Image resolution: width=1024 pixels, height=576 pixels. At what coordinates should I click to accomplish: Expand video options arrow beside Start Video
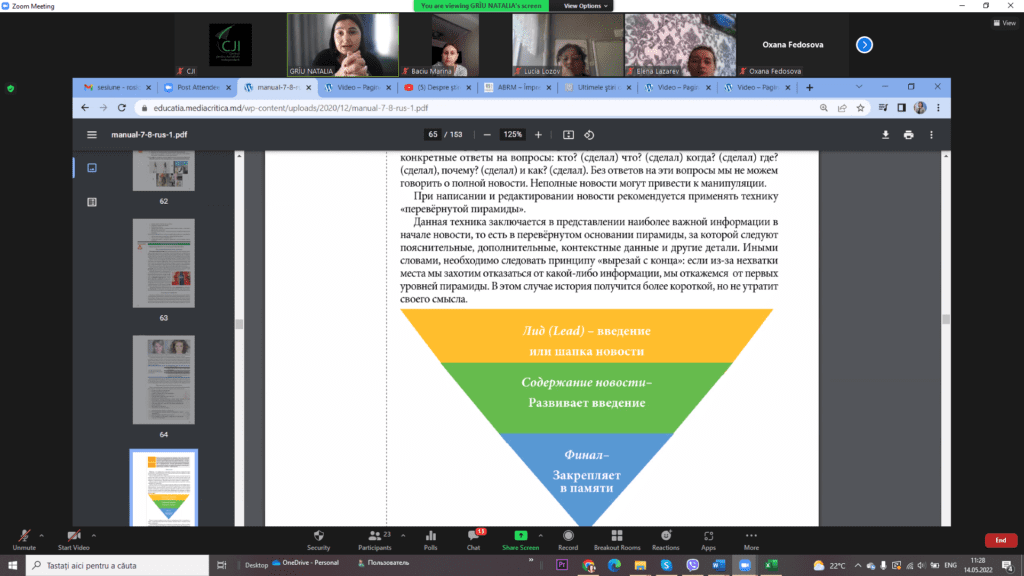pos(96,534)
